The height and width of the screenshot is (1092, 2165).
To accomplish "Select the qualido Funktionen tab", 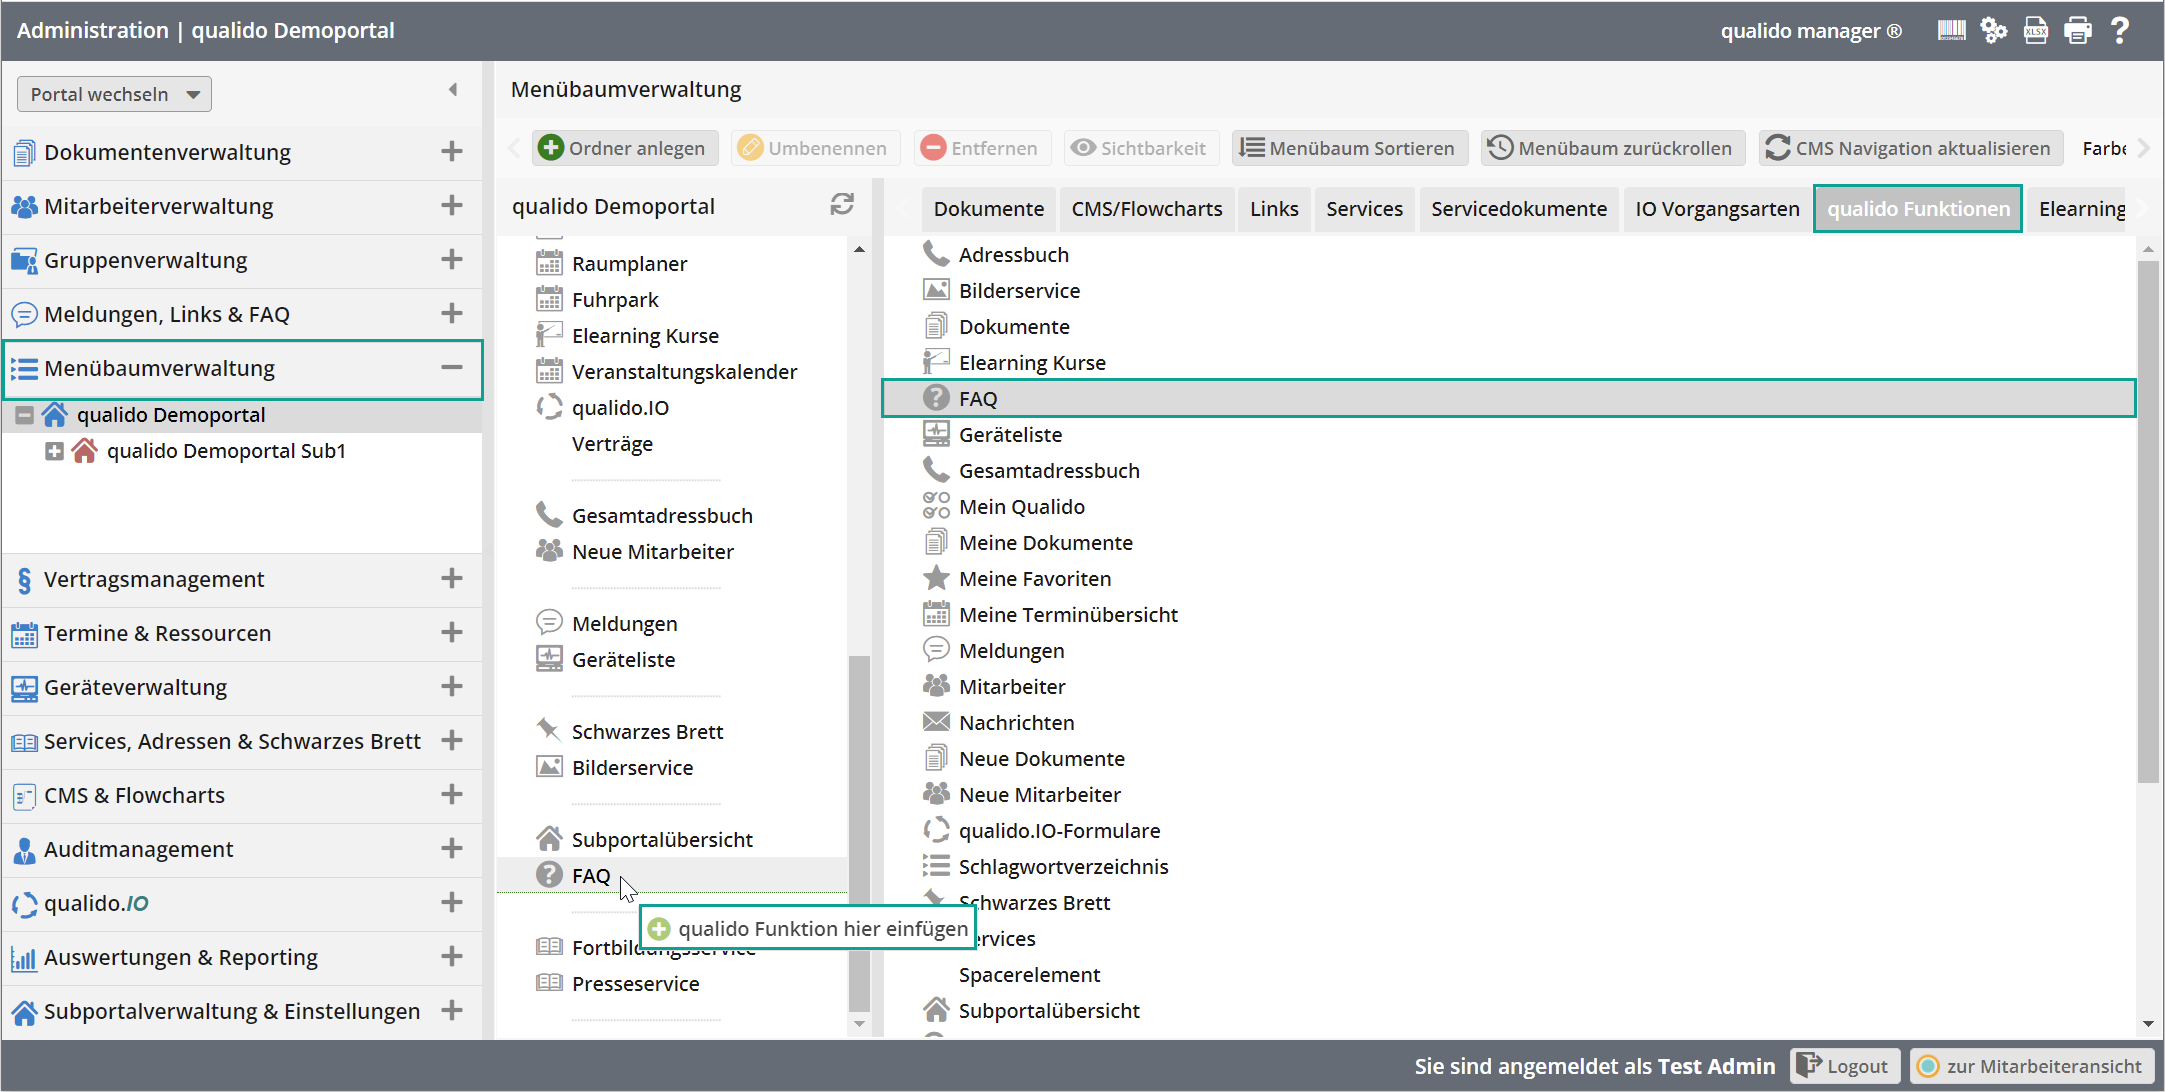I will point(1918,209).
